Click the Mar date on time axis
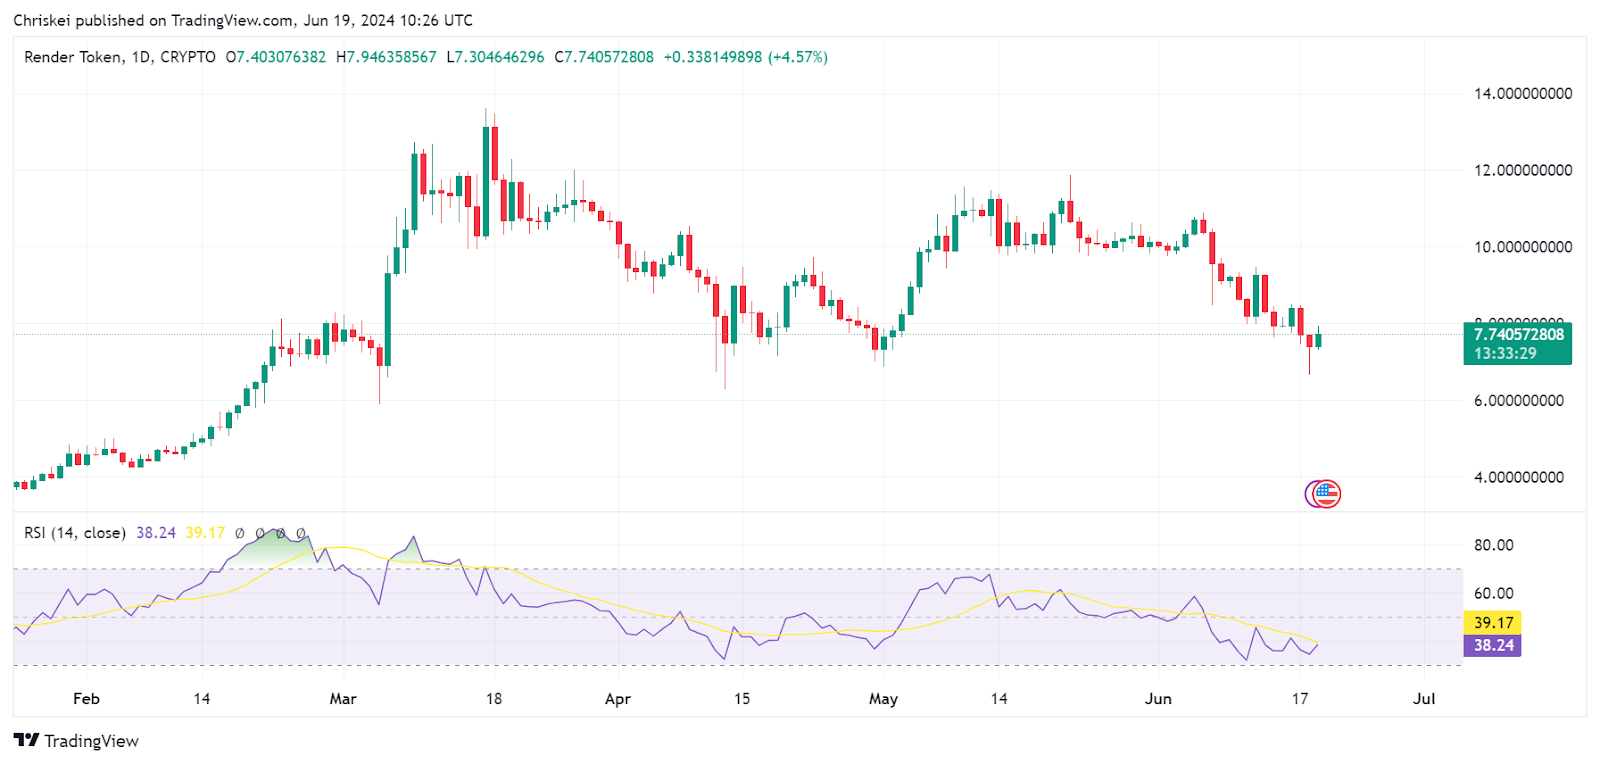Viewport: 1600px width, 764px height. click(x=343, y=699)
